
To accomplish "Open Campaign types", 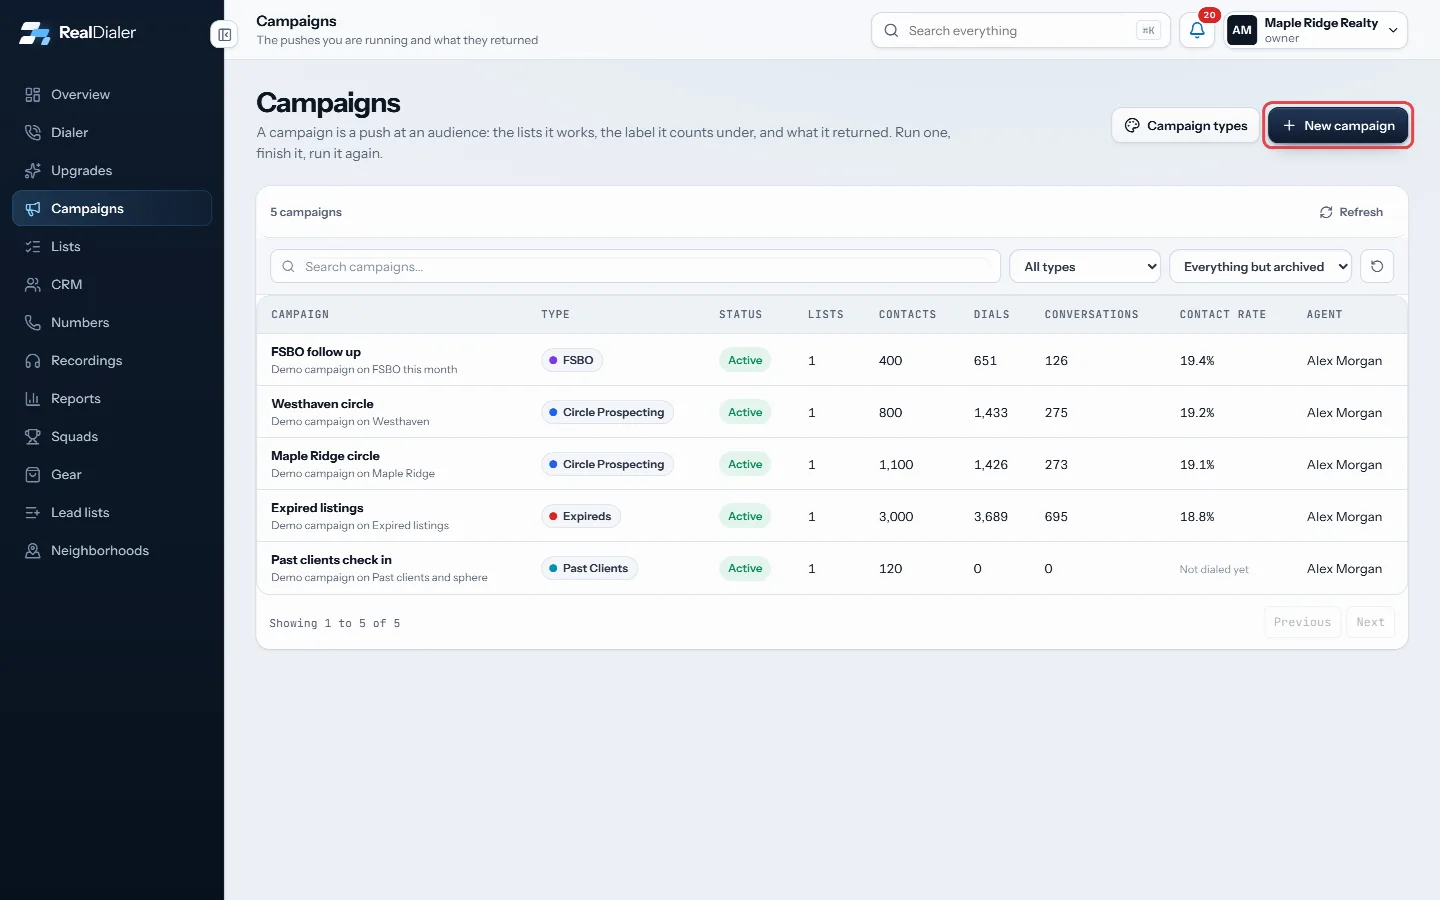I will [1186, 126].
